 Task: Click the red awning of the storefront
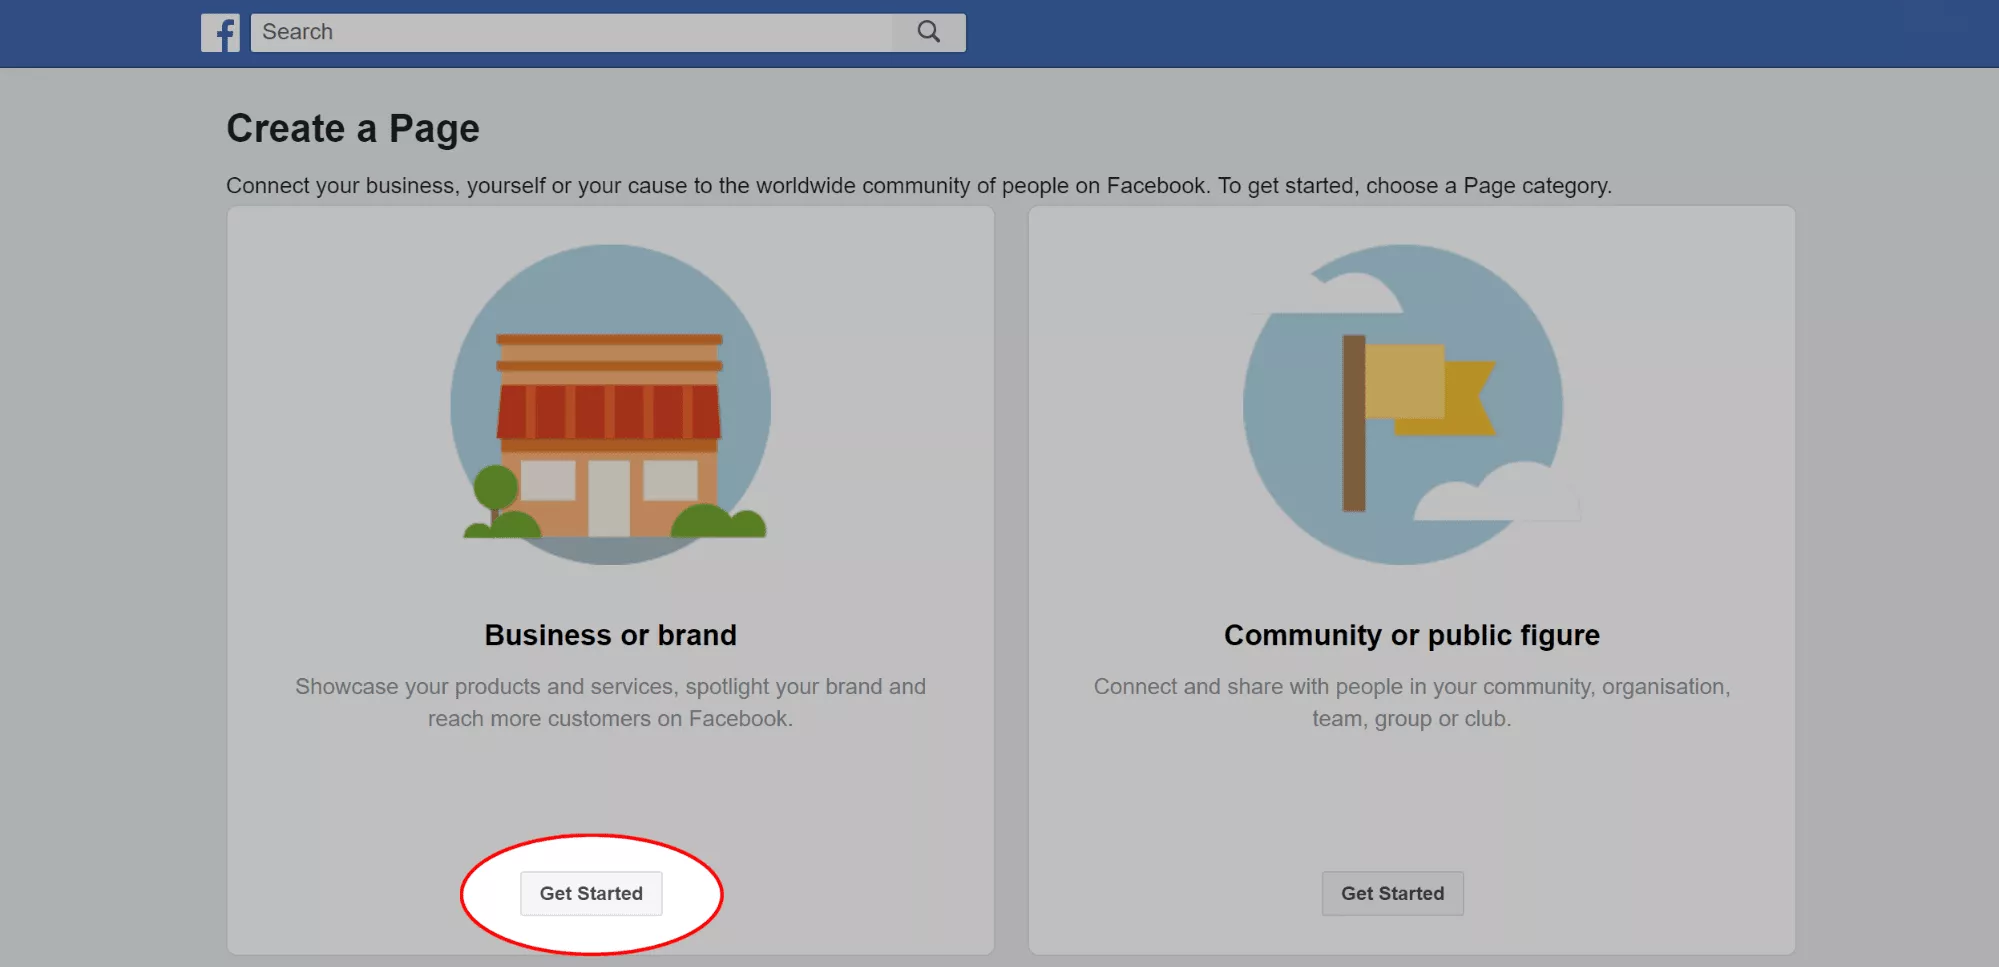pos(608,411)
